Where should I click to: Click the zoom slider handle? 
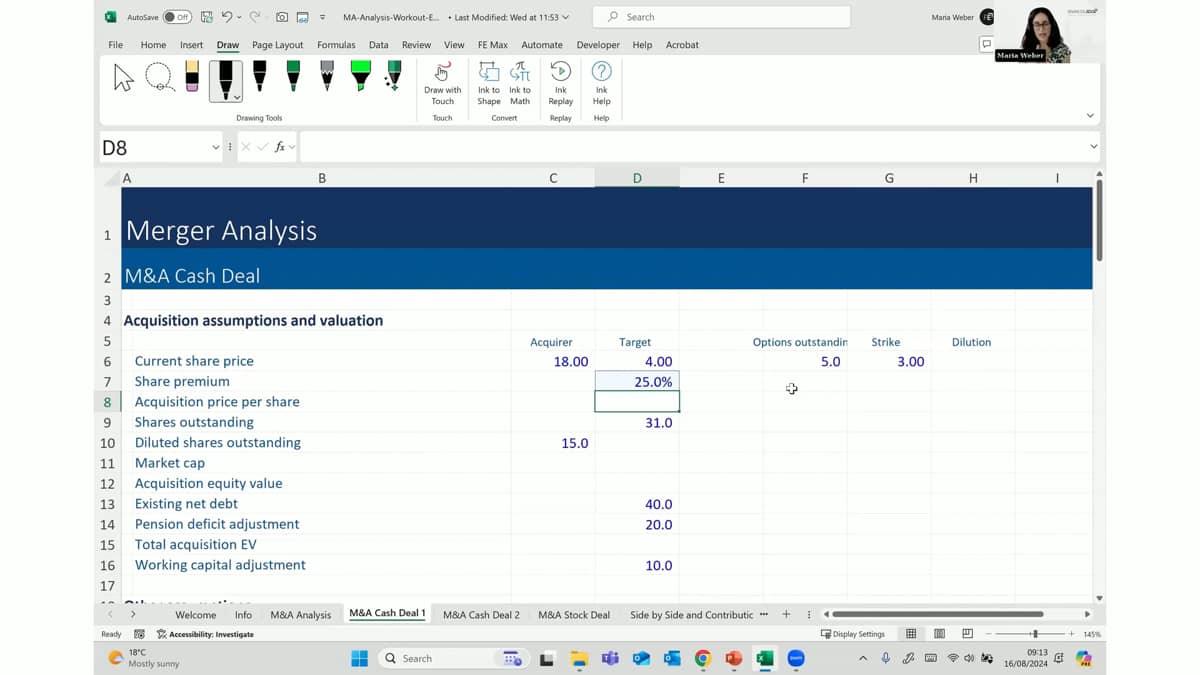[x=1035, y=634]
